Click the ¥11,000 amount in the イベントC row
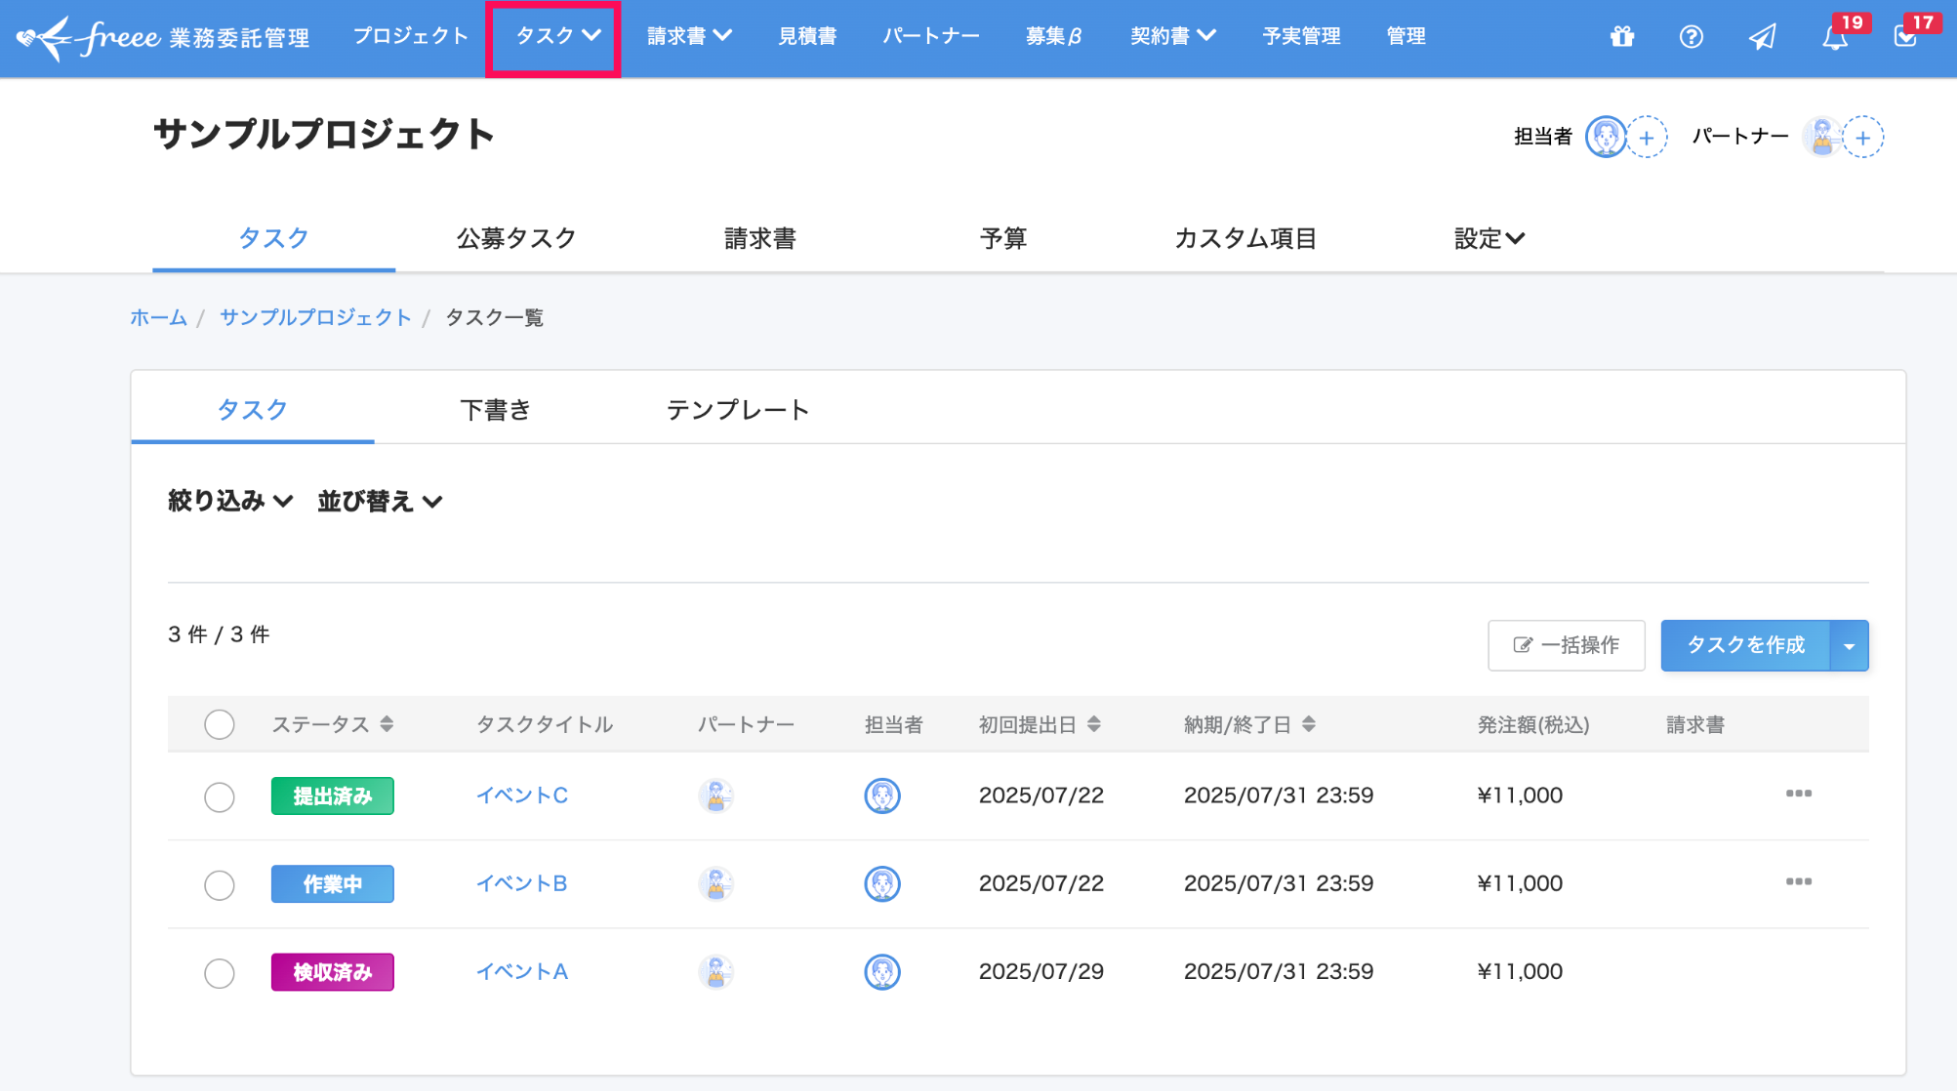 coord(1520,796)
